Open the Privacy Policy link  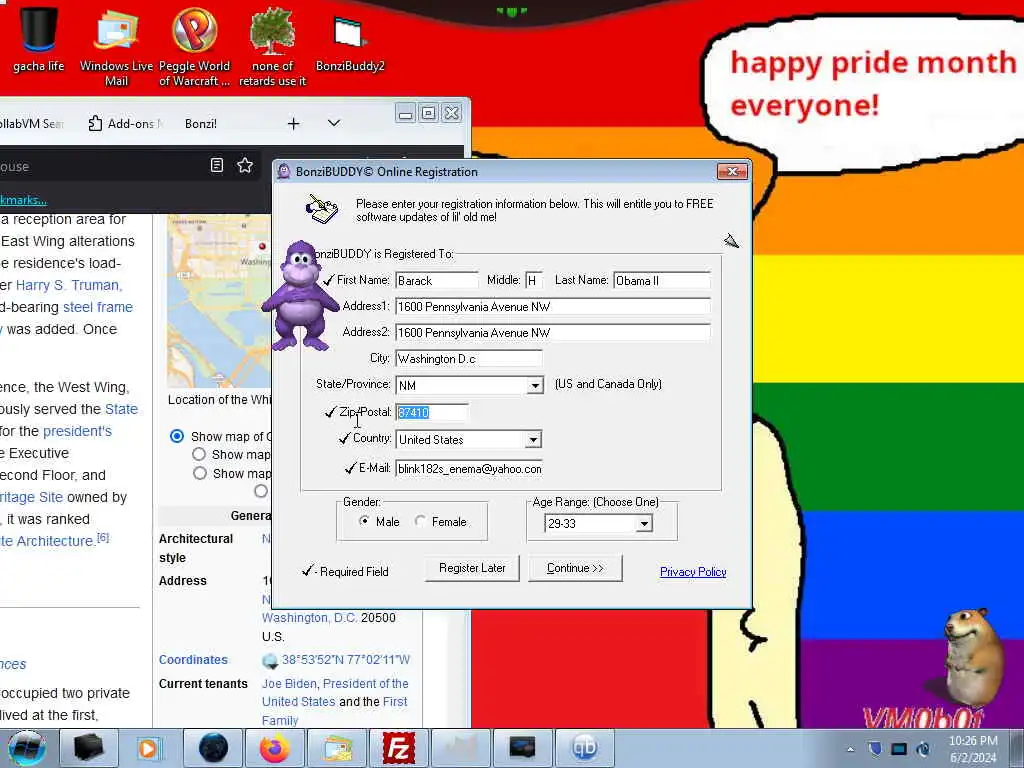point(693,572)
